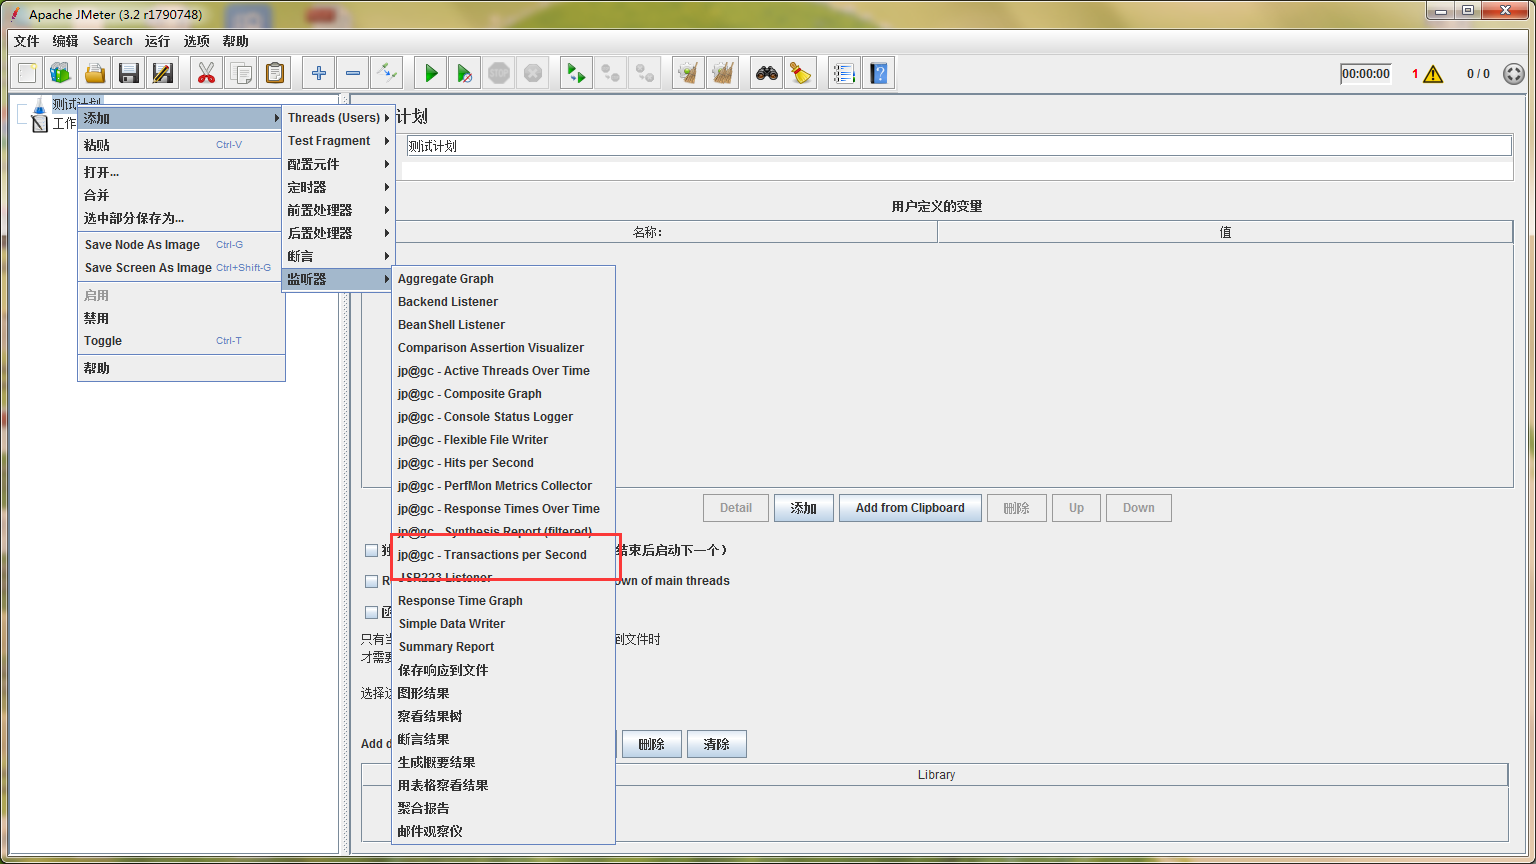This screenshot has width=1536, height=864.
Task: Open the Search menu in menu bar
Action: (113, 41)
